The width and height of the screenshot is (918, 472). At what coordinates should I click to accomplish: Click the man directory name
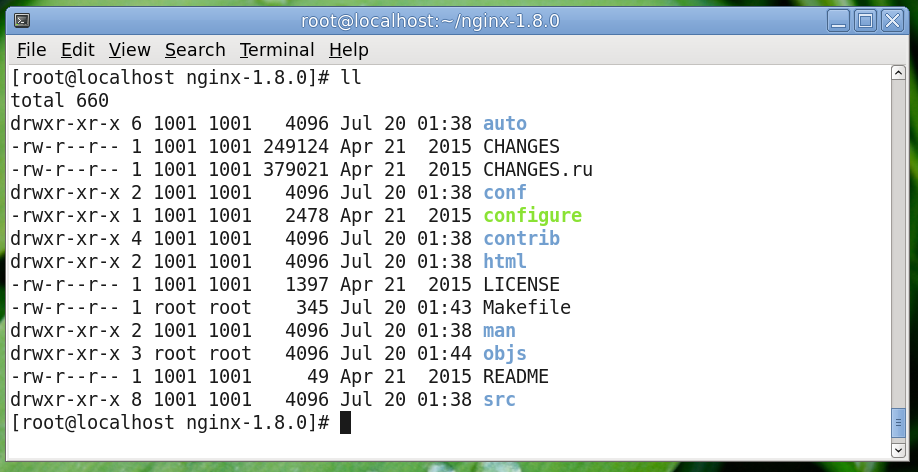pyautogui.click(x=499, y=331)
